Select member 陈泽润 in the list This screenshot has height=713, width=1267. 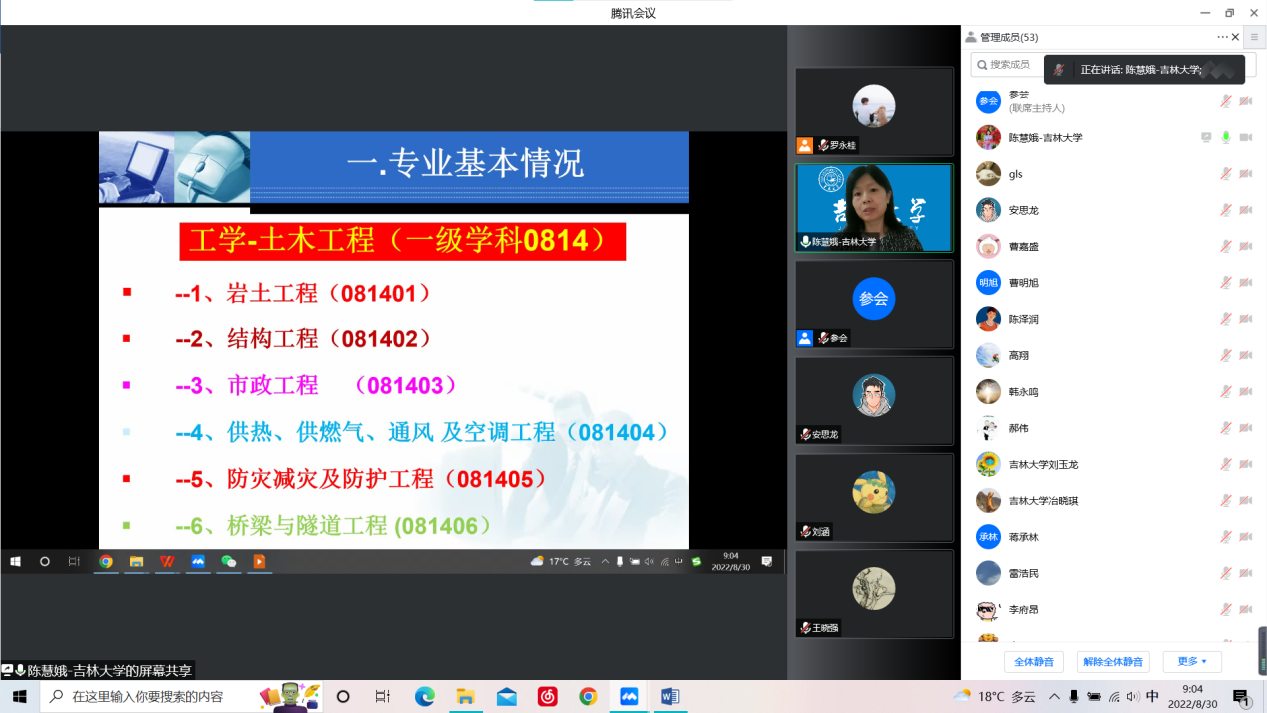click(1022, 319)
